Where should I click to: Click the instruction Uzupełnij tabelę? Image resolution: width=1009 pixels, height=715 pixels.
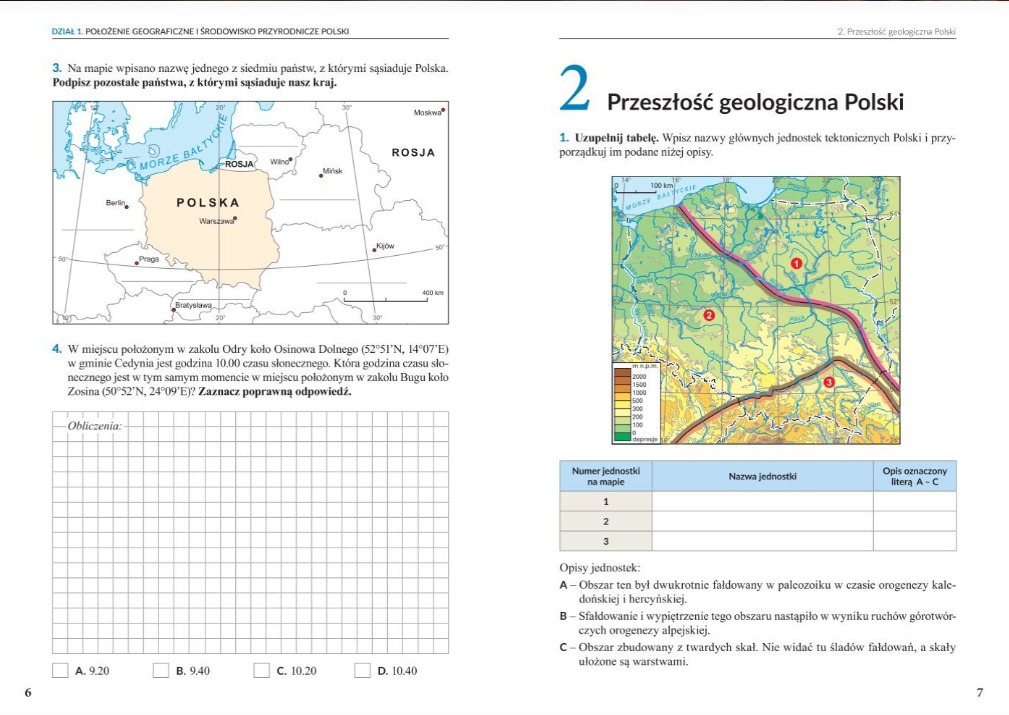[x=616, y=138]
